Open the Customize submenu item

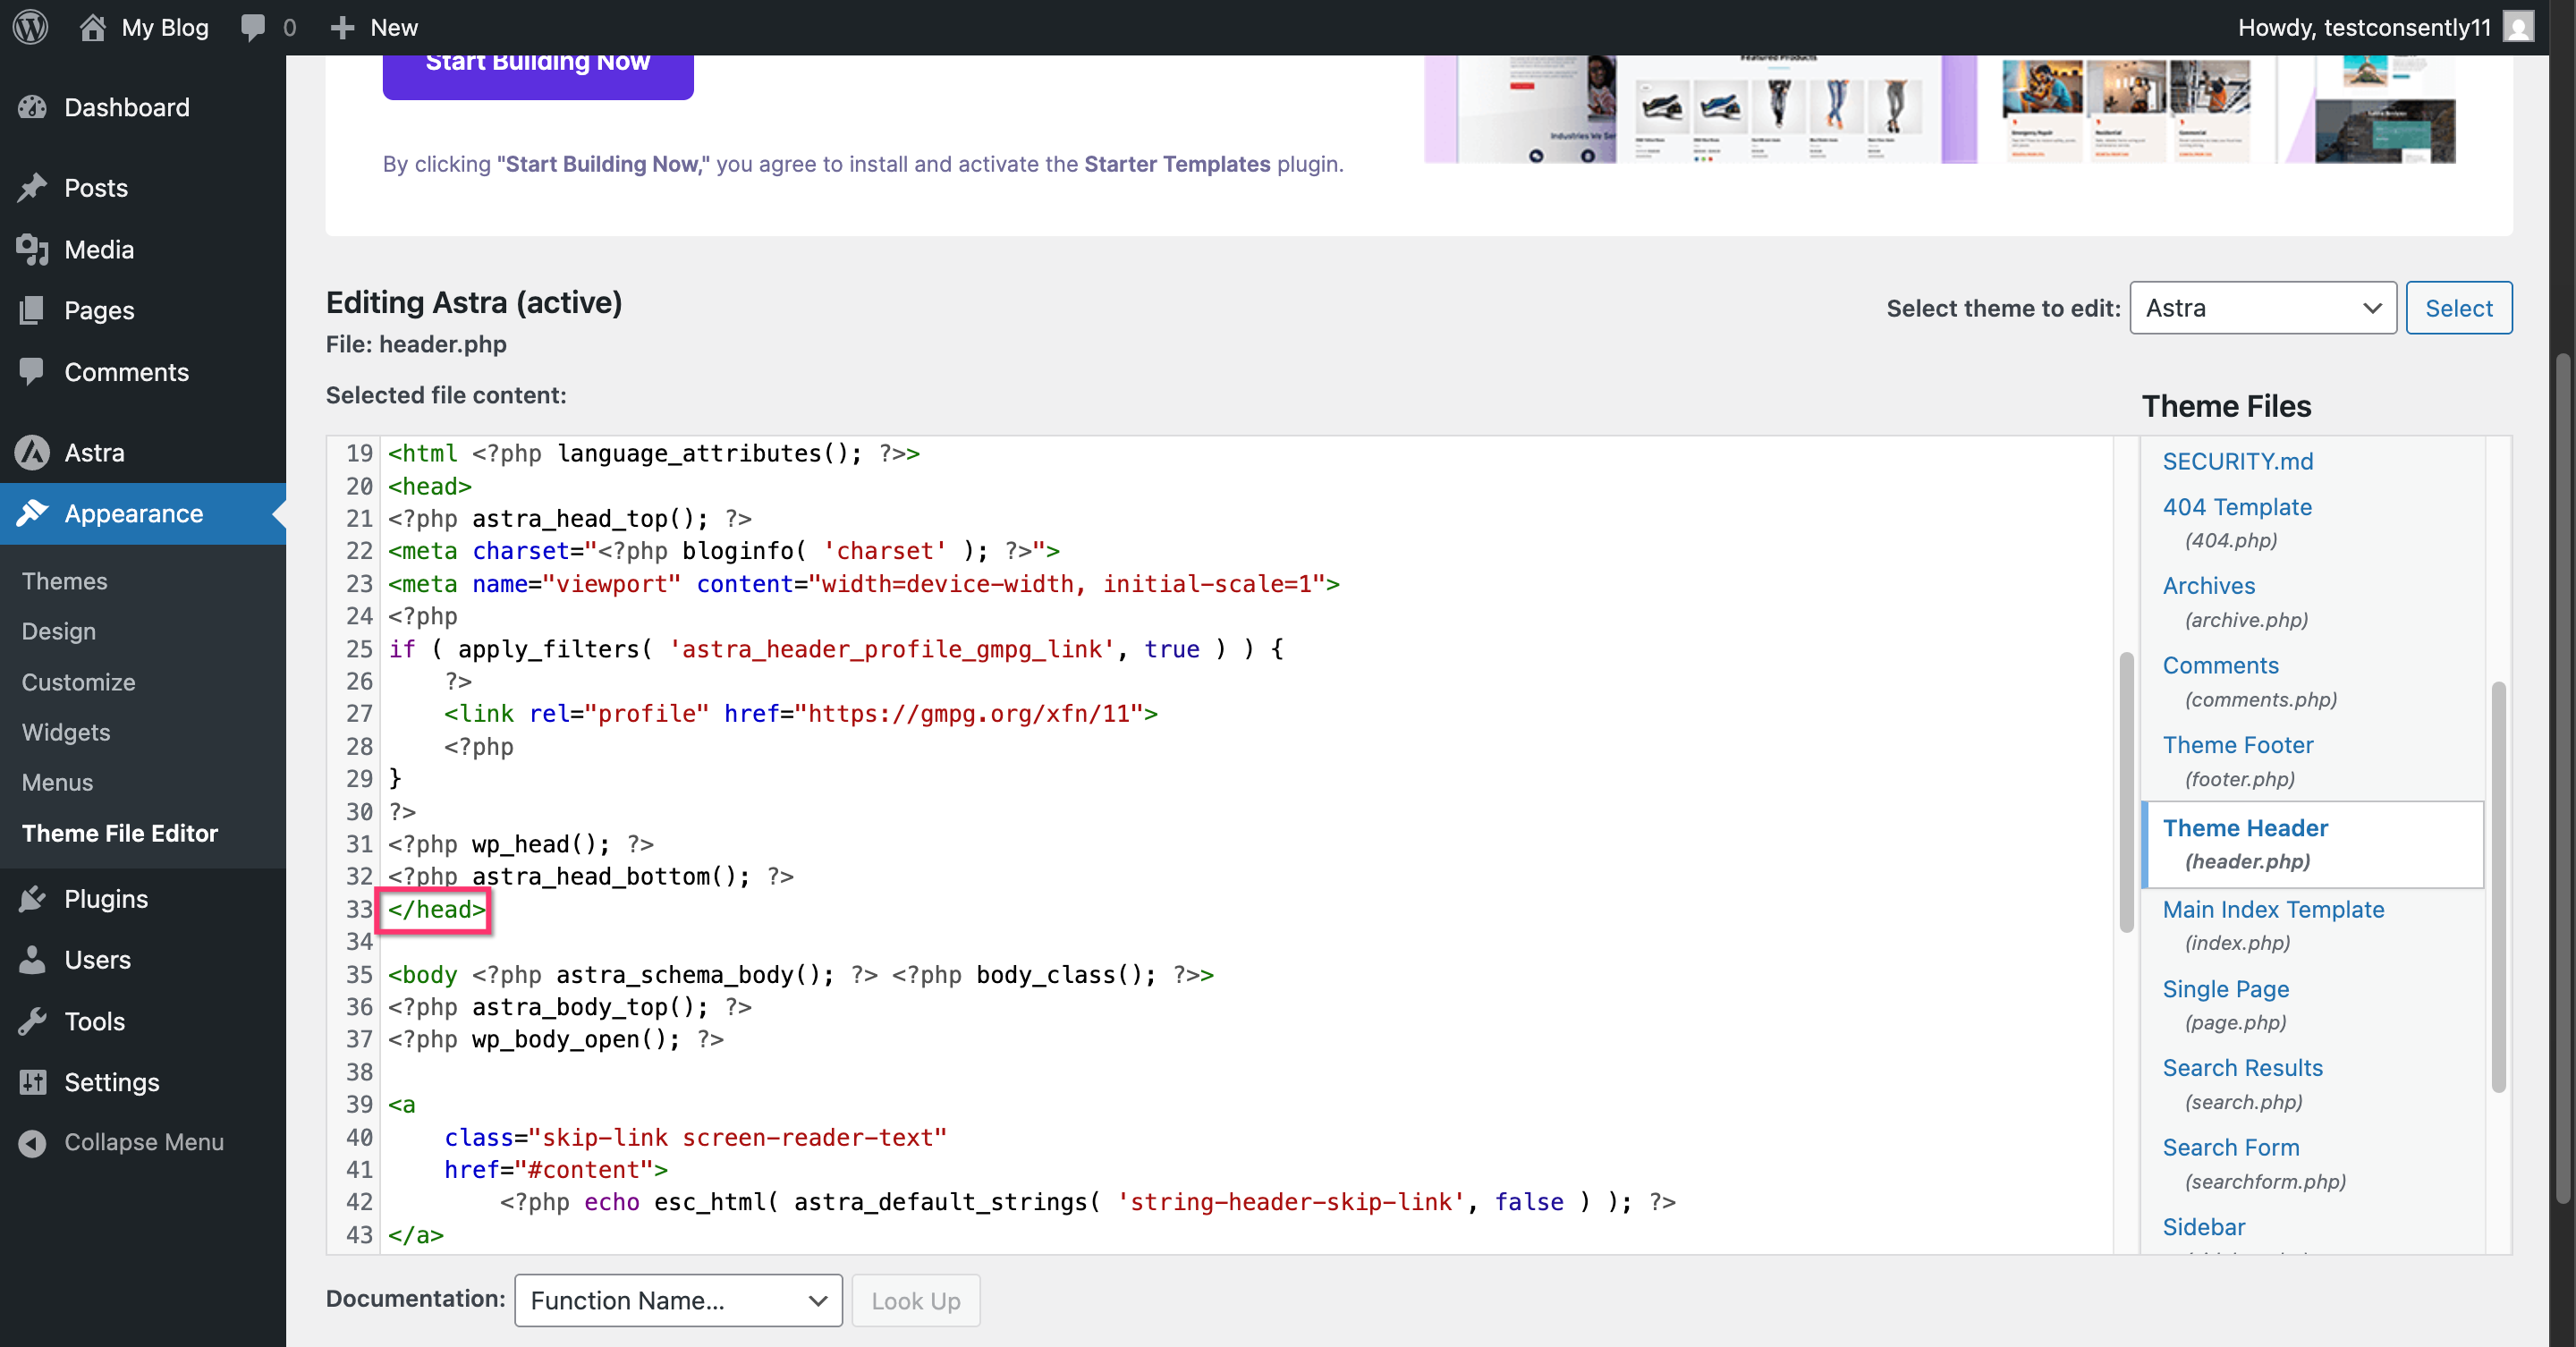click(x=78, y=682)
